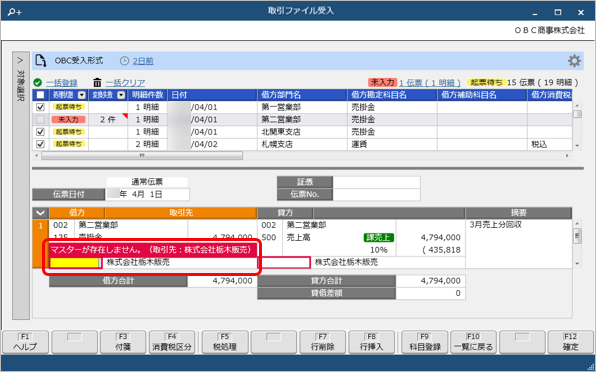Toggle checkbox for 第一営業部 row
The image size is (596, 372).
click(x=40, y=108)
